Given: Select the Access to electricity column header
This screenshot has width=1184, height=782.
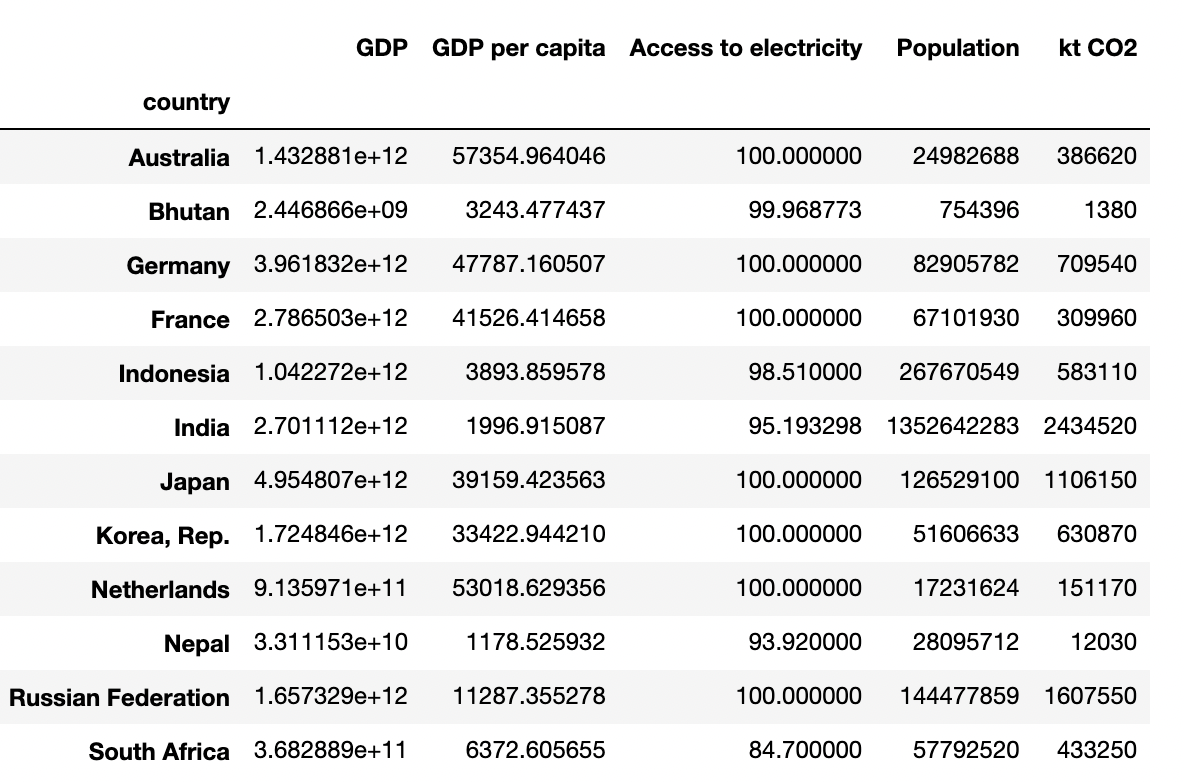Looking at the screenshot, I should point(745,48).
